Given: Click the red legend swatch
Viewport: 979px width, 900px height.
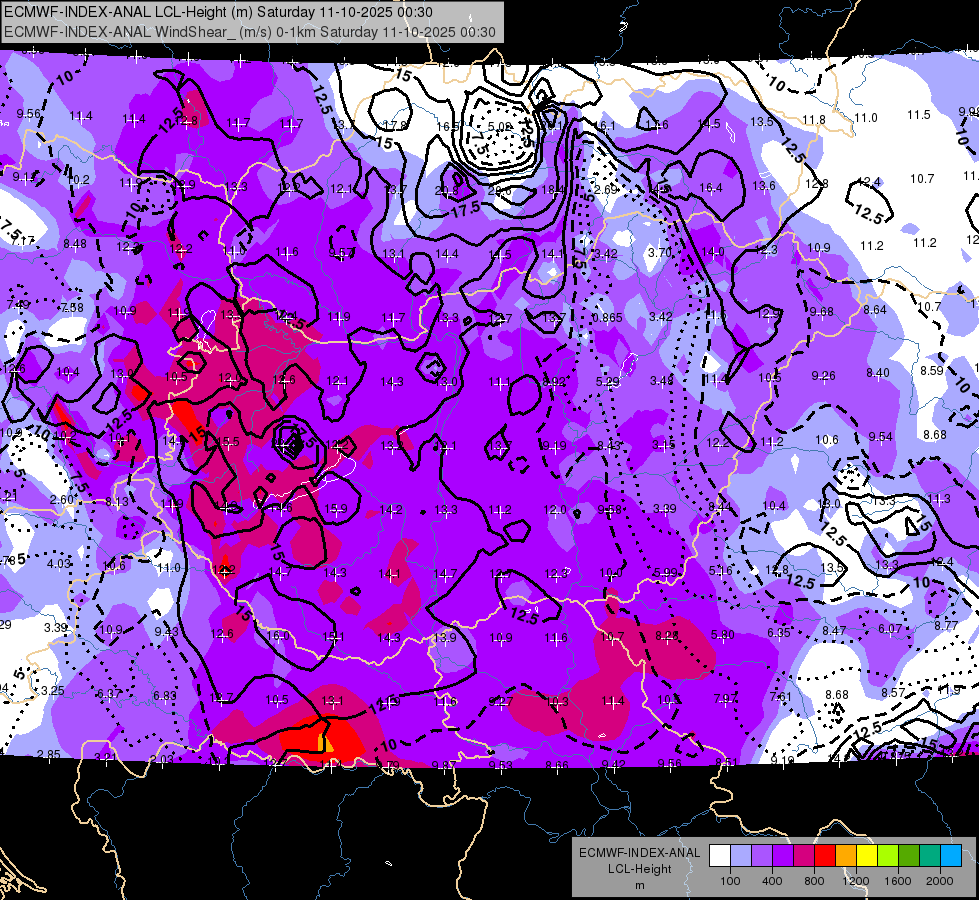Looking at the screenshot, I should (825, 856).
